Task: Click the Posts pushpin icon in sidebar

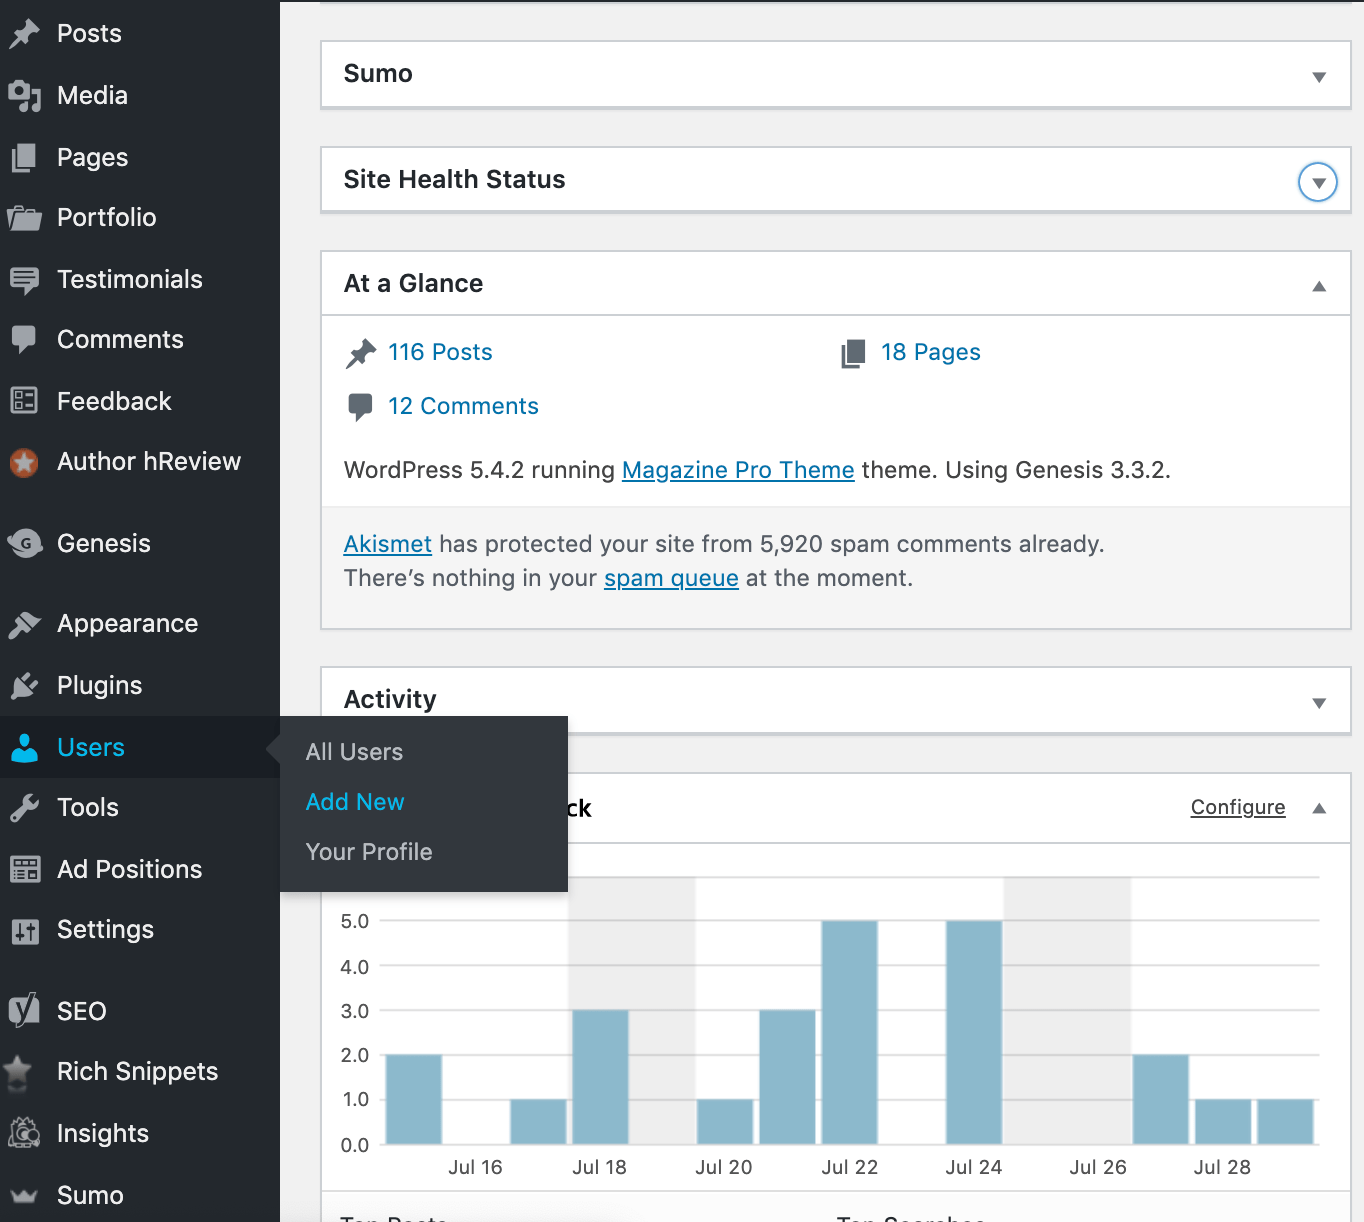Action: [24, 34]
